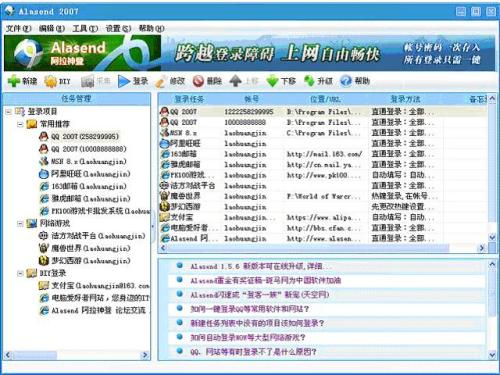Click the blue 登录 (Login) arrow icon

[x=124, y=81]
